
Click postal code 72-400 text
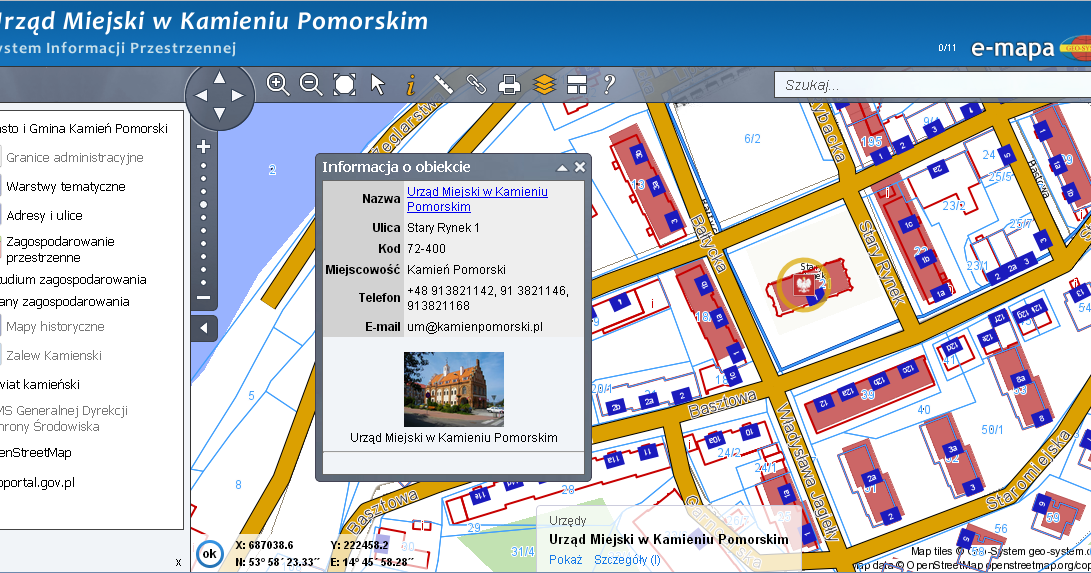(427, 248)
